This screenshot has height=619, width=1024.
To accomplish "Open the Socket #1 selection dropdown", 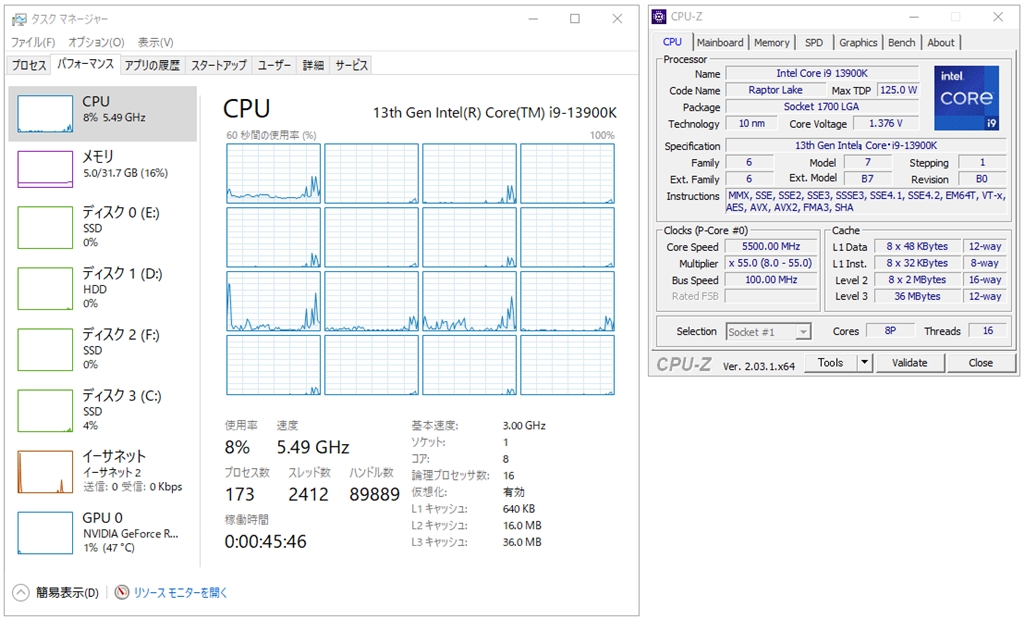I will point(769,332).
